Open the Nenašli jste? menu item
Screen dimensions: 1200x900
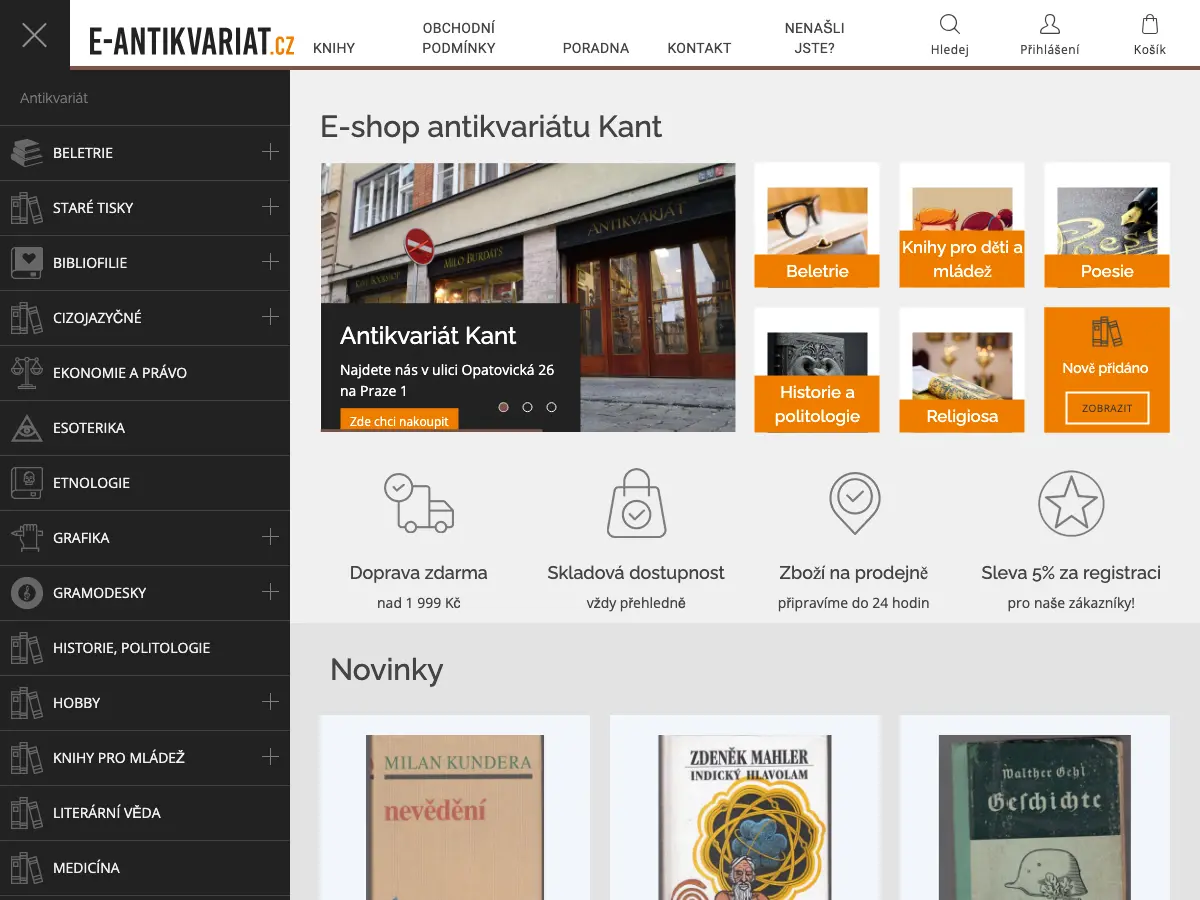[x=815, y=38]
